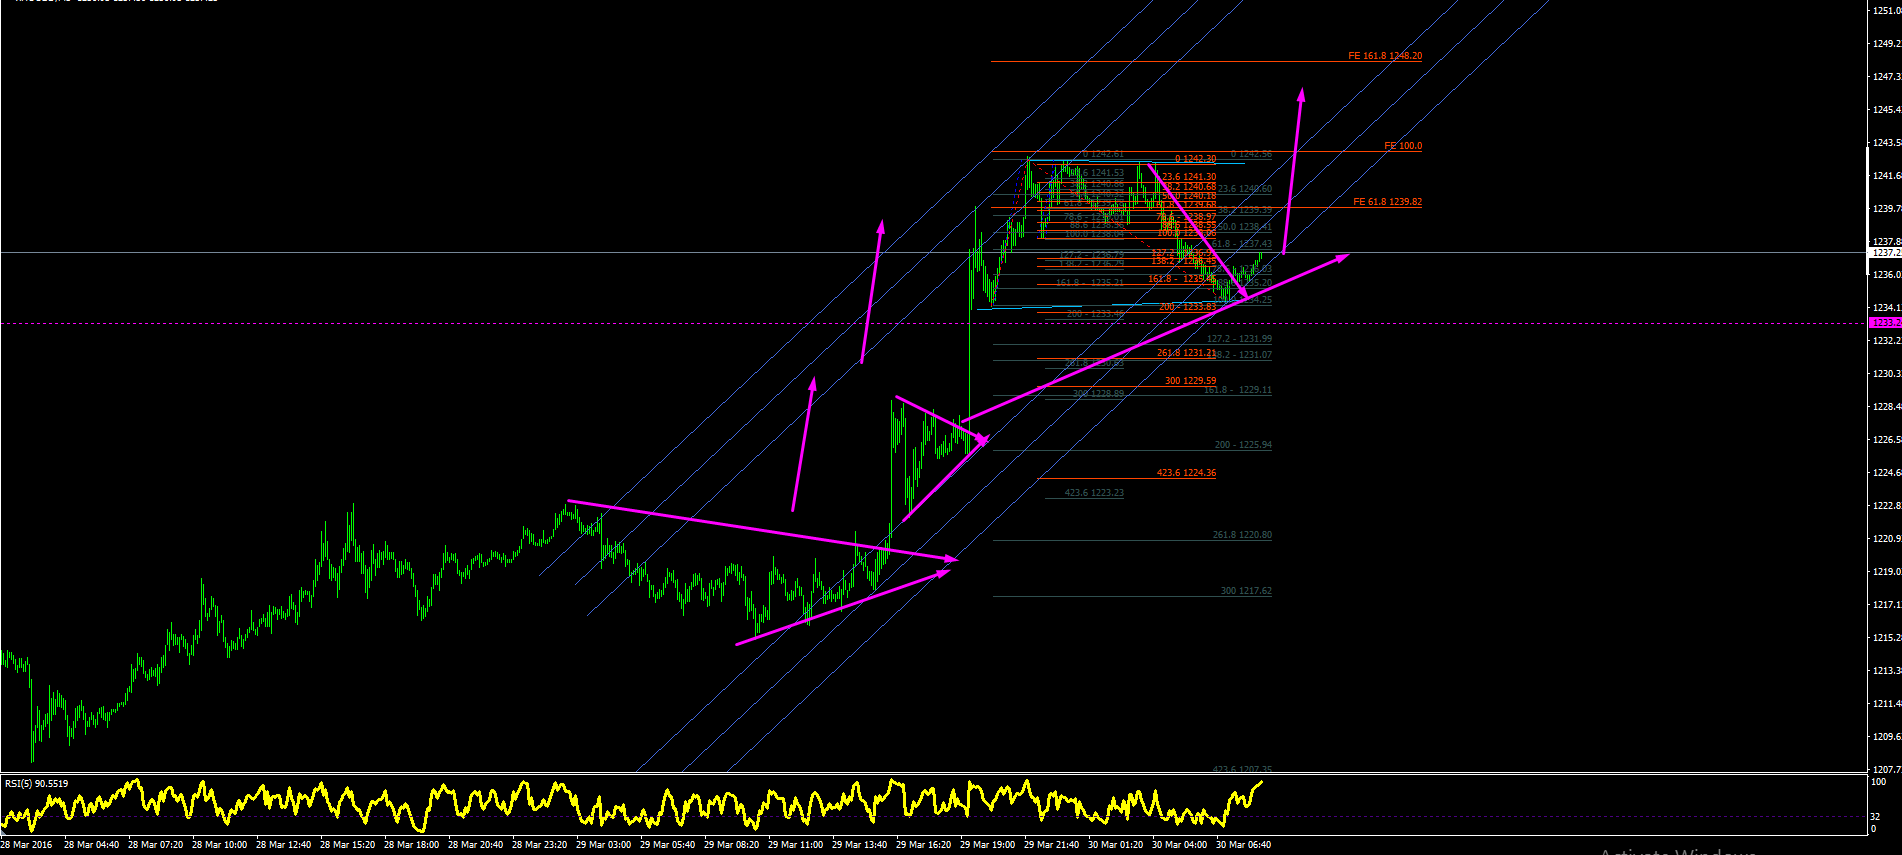This screenshot has height=855, width=1902.
Task: Click the FE 161.8 1248.20 expansion label
Action: (1385, 56)
